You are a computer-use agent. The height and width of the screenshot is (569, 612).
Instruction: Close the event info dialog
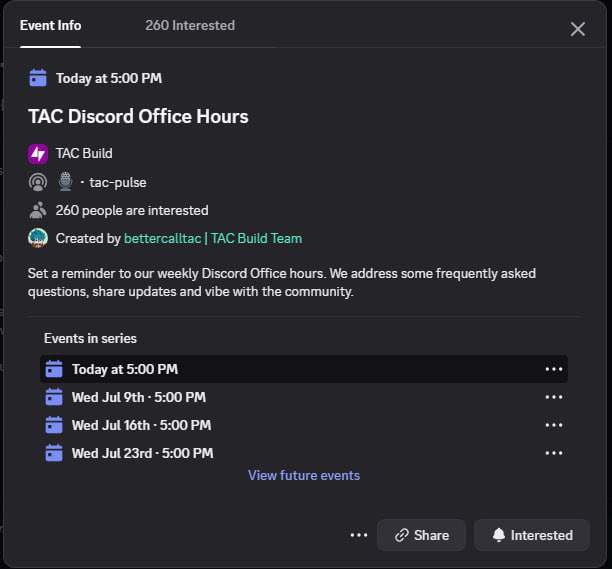pos(577,29)
